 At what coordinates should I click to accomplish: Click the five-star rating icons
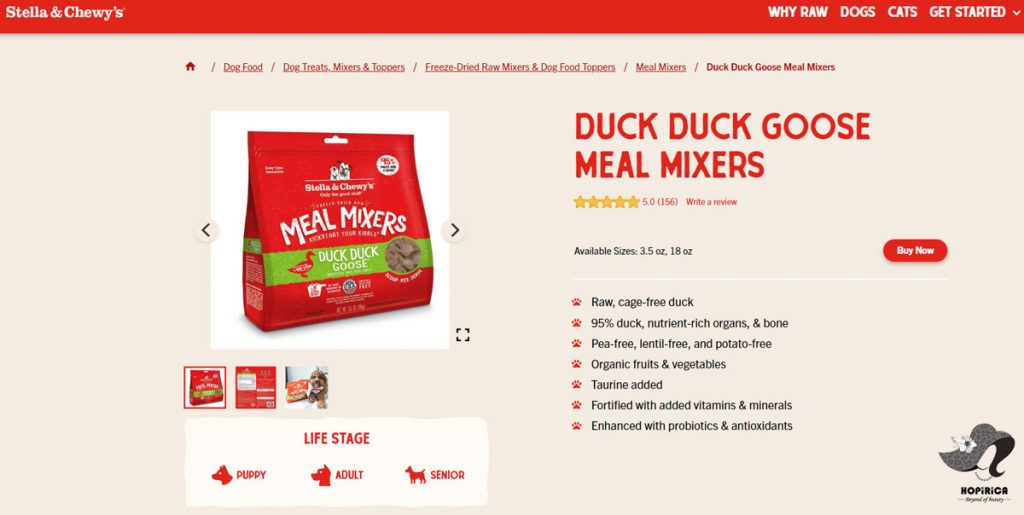pos(607,202)
